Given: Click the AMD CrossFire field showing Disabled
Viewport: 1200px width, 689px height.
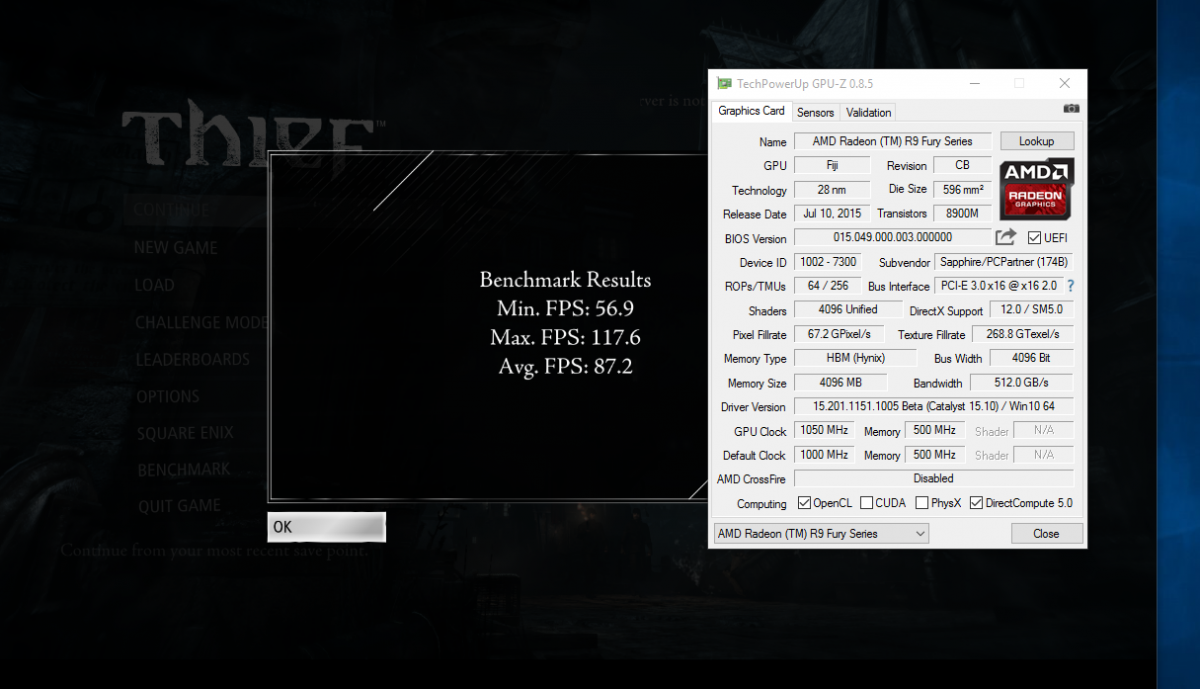Looking at the screenshot, I should tap(934, 479).
